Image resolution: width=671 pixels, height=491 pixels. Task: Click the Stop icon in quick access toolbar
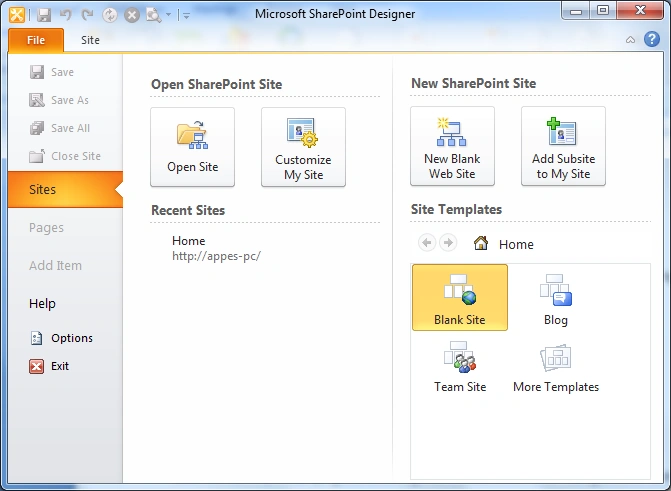(x=132, y=15)
